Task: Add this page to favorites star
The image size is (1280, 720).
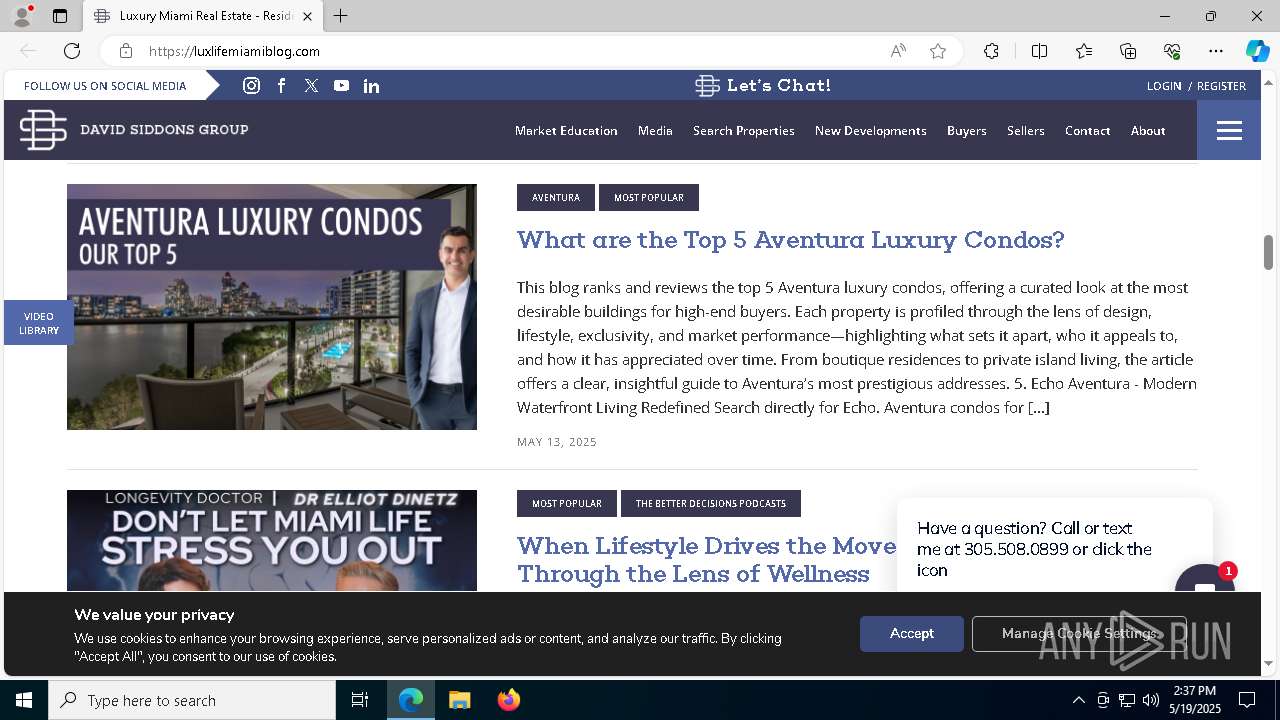Action: coord(938,51)
